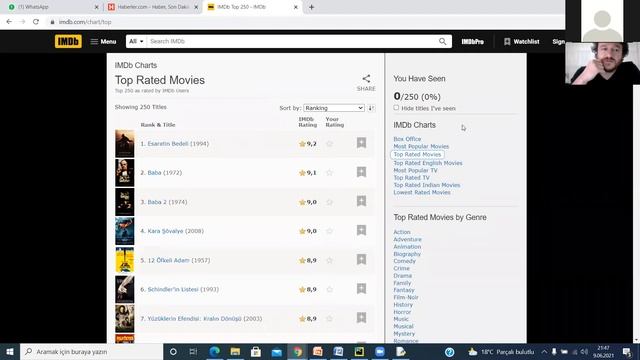Show hidden system tray icons
640x360 pixels.
pyautogui.click(x=544, y=351)
